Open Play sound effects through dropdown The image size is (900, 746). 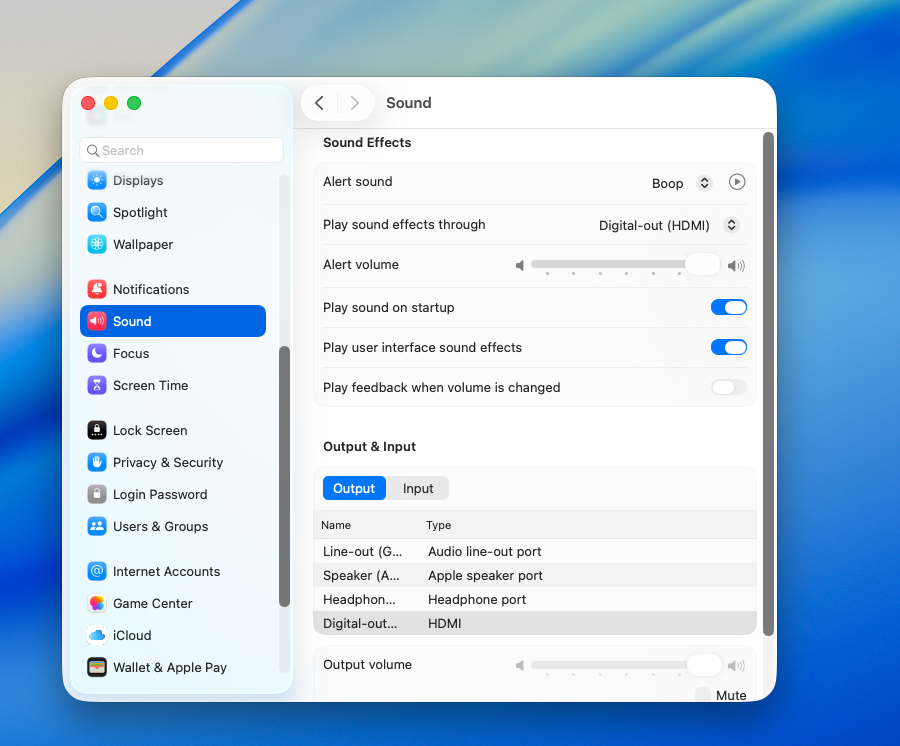point(669,225)
